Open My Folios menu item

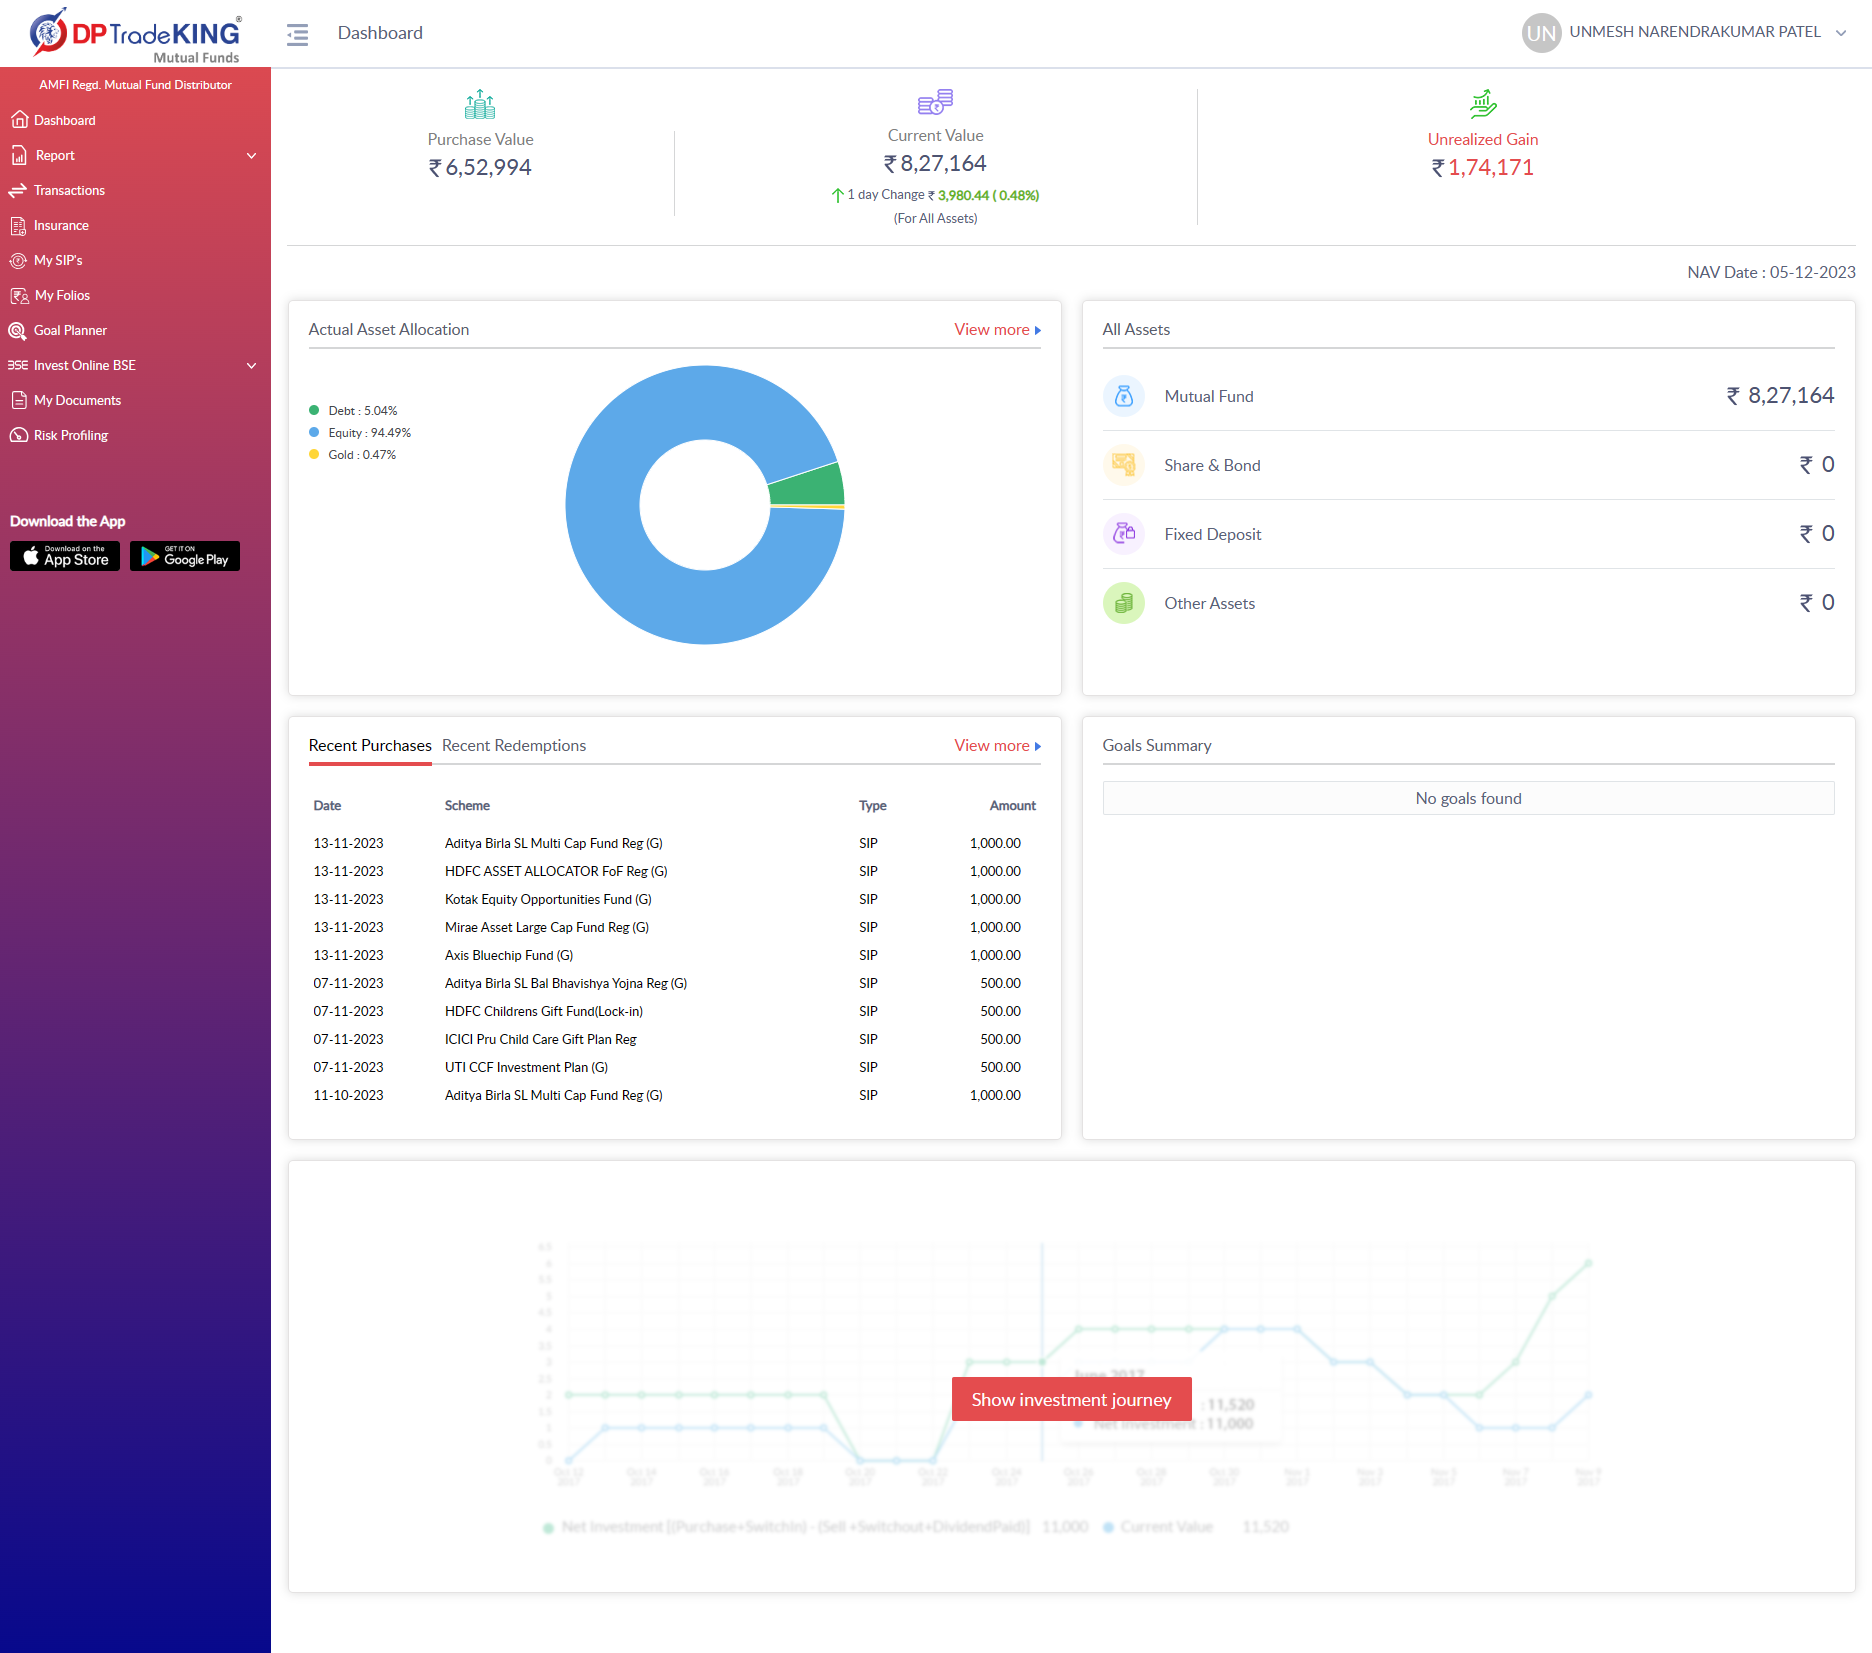(62, 295)
